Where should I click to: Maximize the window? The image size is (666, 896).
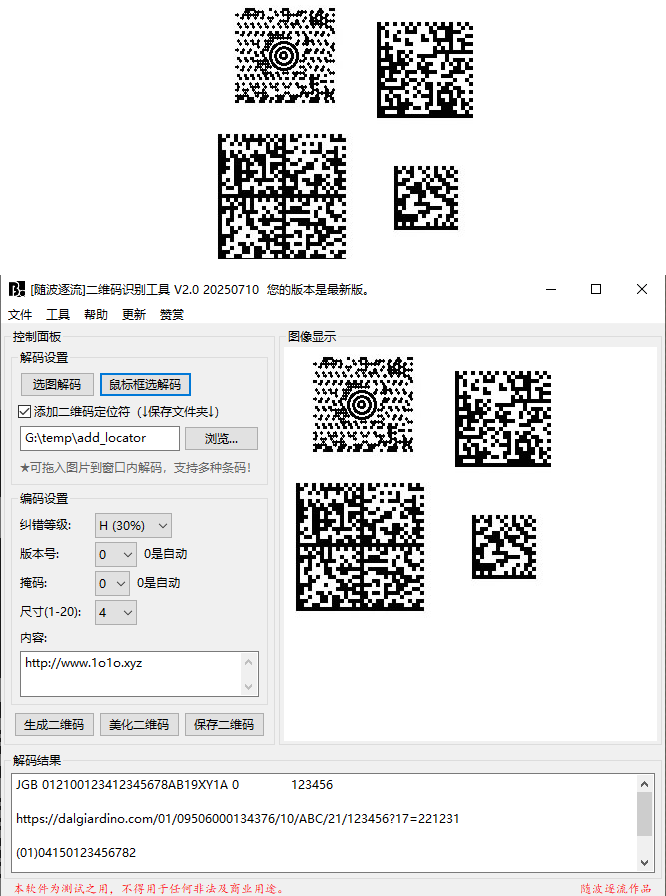pyautogui.click(x=596, y=289)
